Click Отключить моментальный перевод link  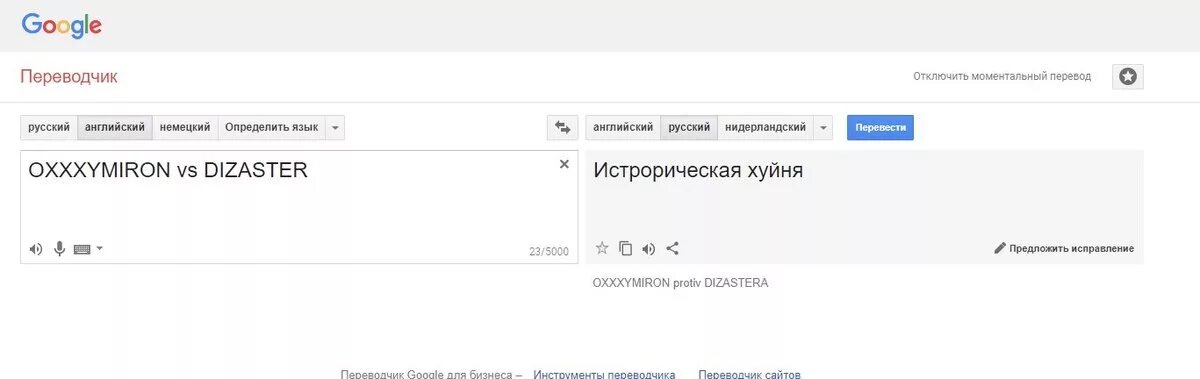pyautogui.click(x=1002, y=76)
